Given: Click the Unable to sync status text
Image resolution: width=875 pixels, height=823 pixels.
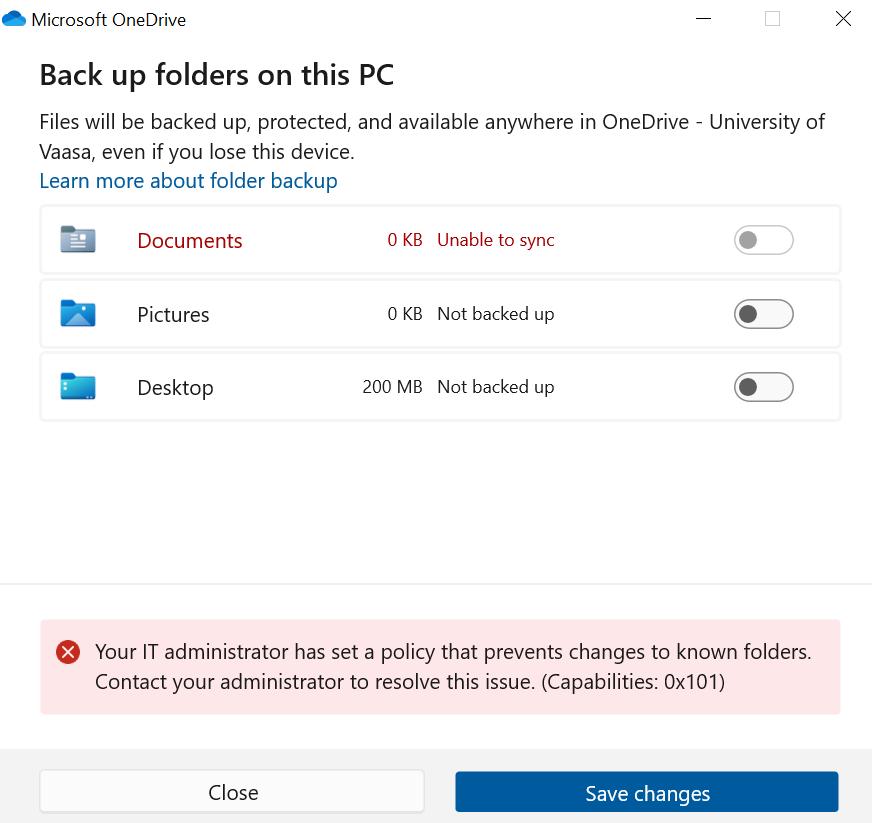Looking at the screenshot, I should click(x=495, y=240).
